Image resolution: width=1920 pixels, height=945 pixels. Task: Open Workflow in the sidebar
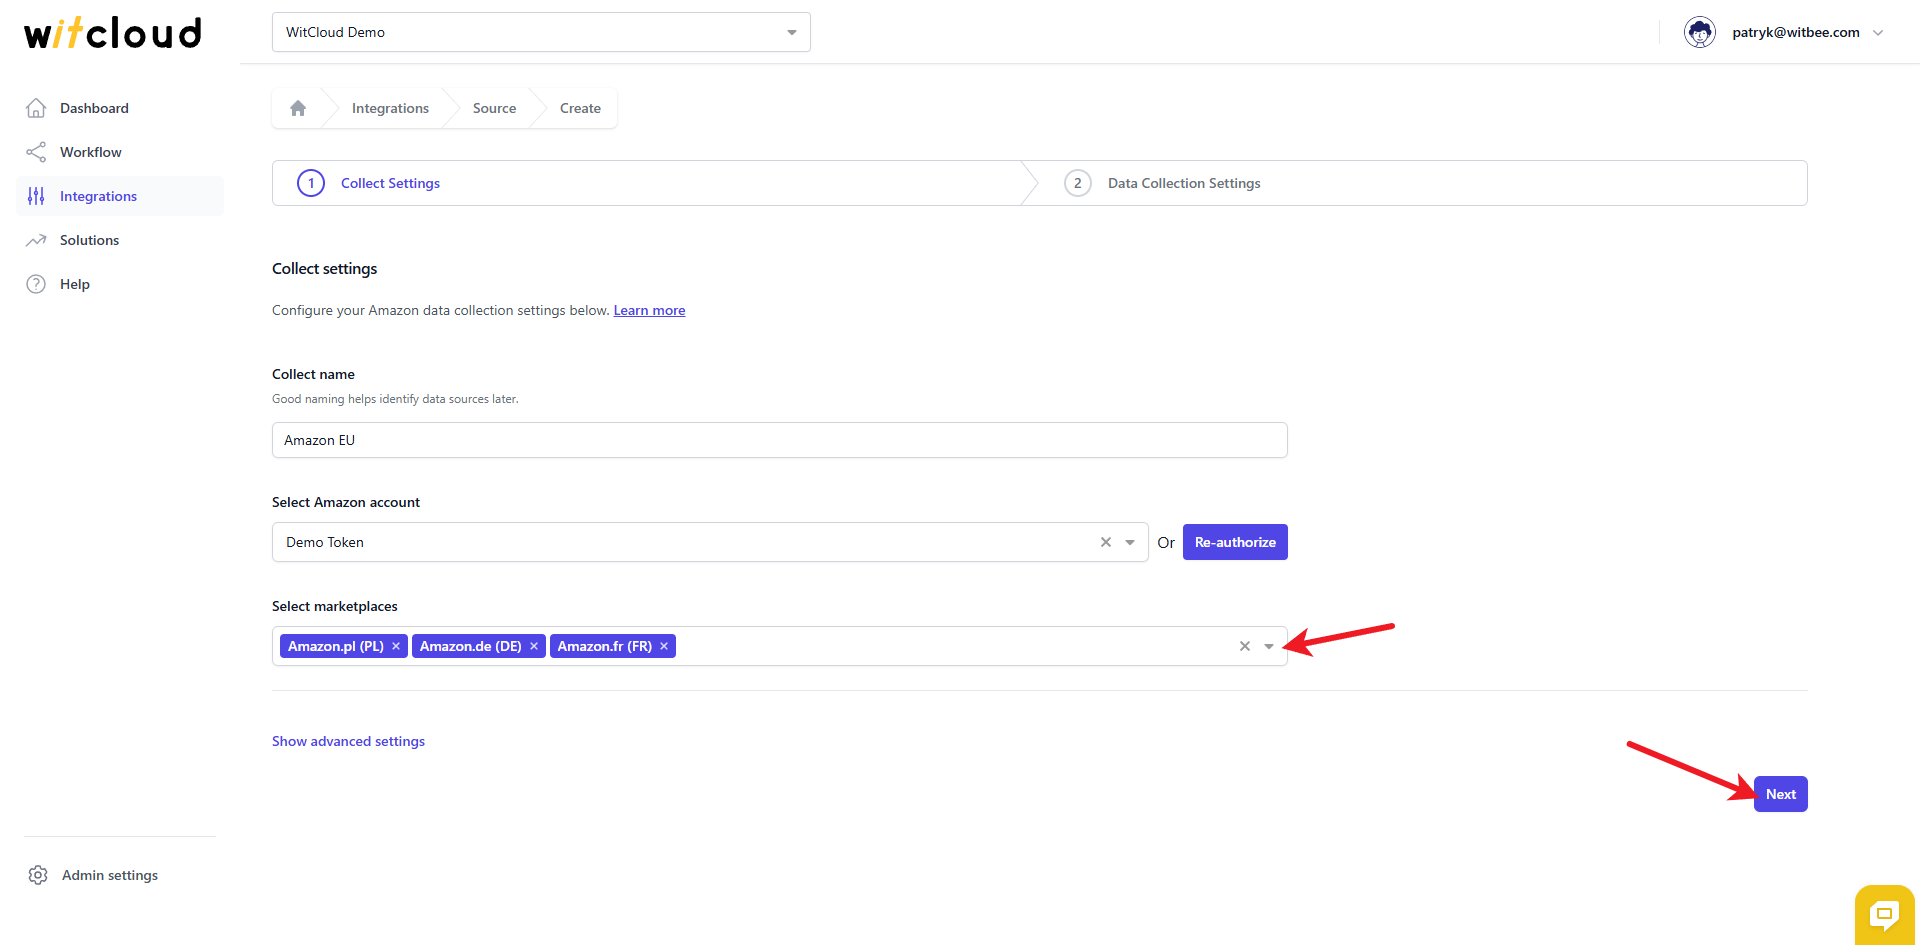pos(120,152)
